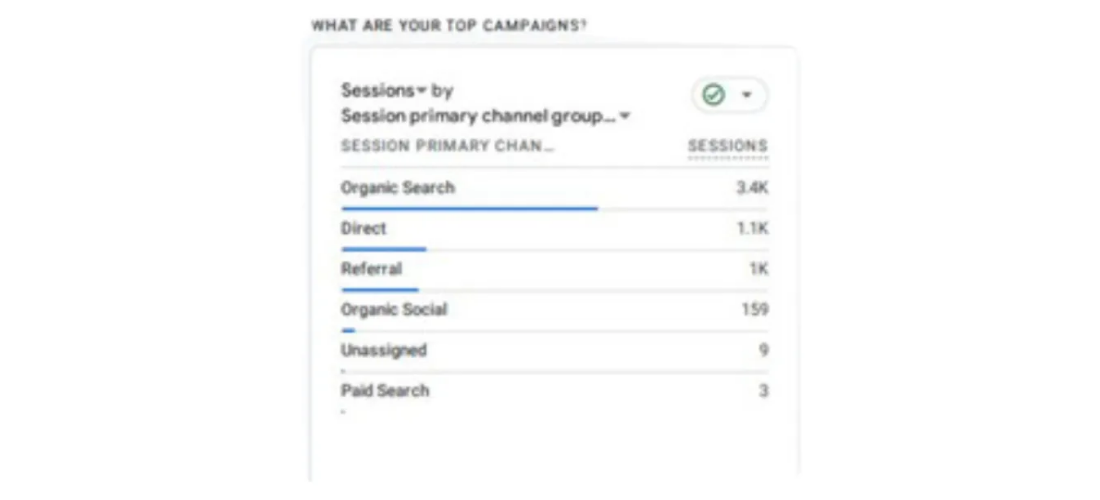This screenshot has height=500, width=1100.
Task: Click the What Are Your Top Campaigns heading
Action: [449, 26]
